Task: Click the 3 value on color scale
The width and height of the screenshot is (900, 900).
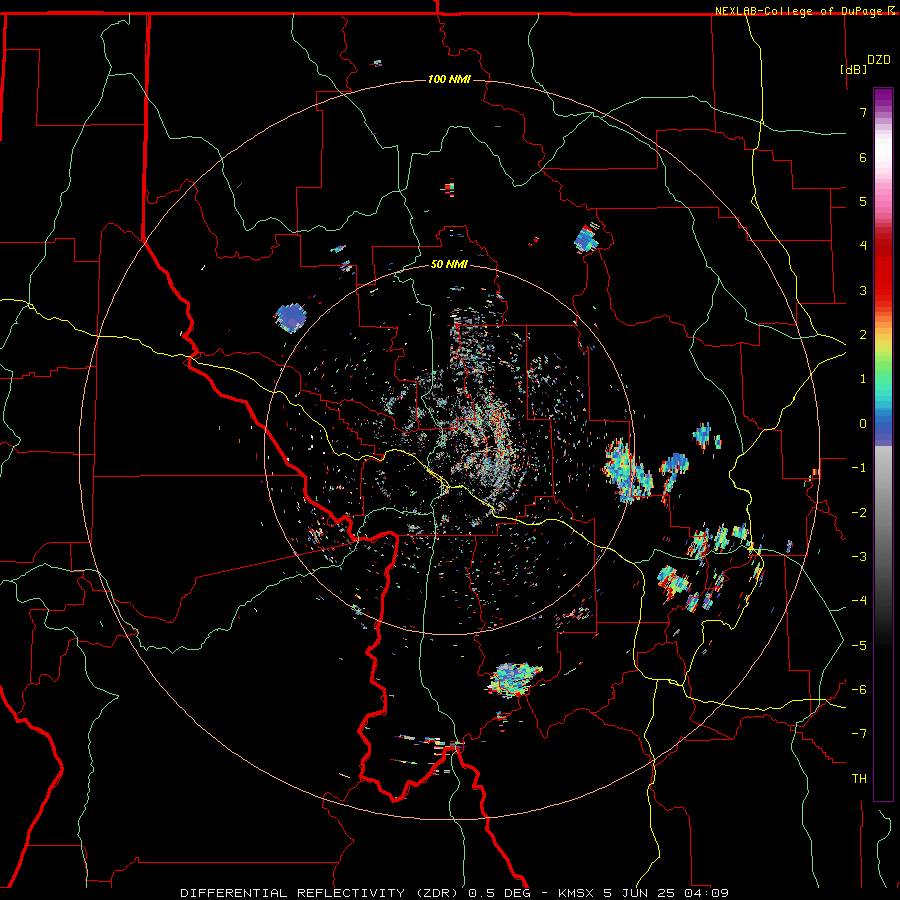Action: [863, 290]
